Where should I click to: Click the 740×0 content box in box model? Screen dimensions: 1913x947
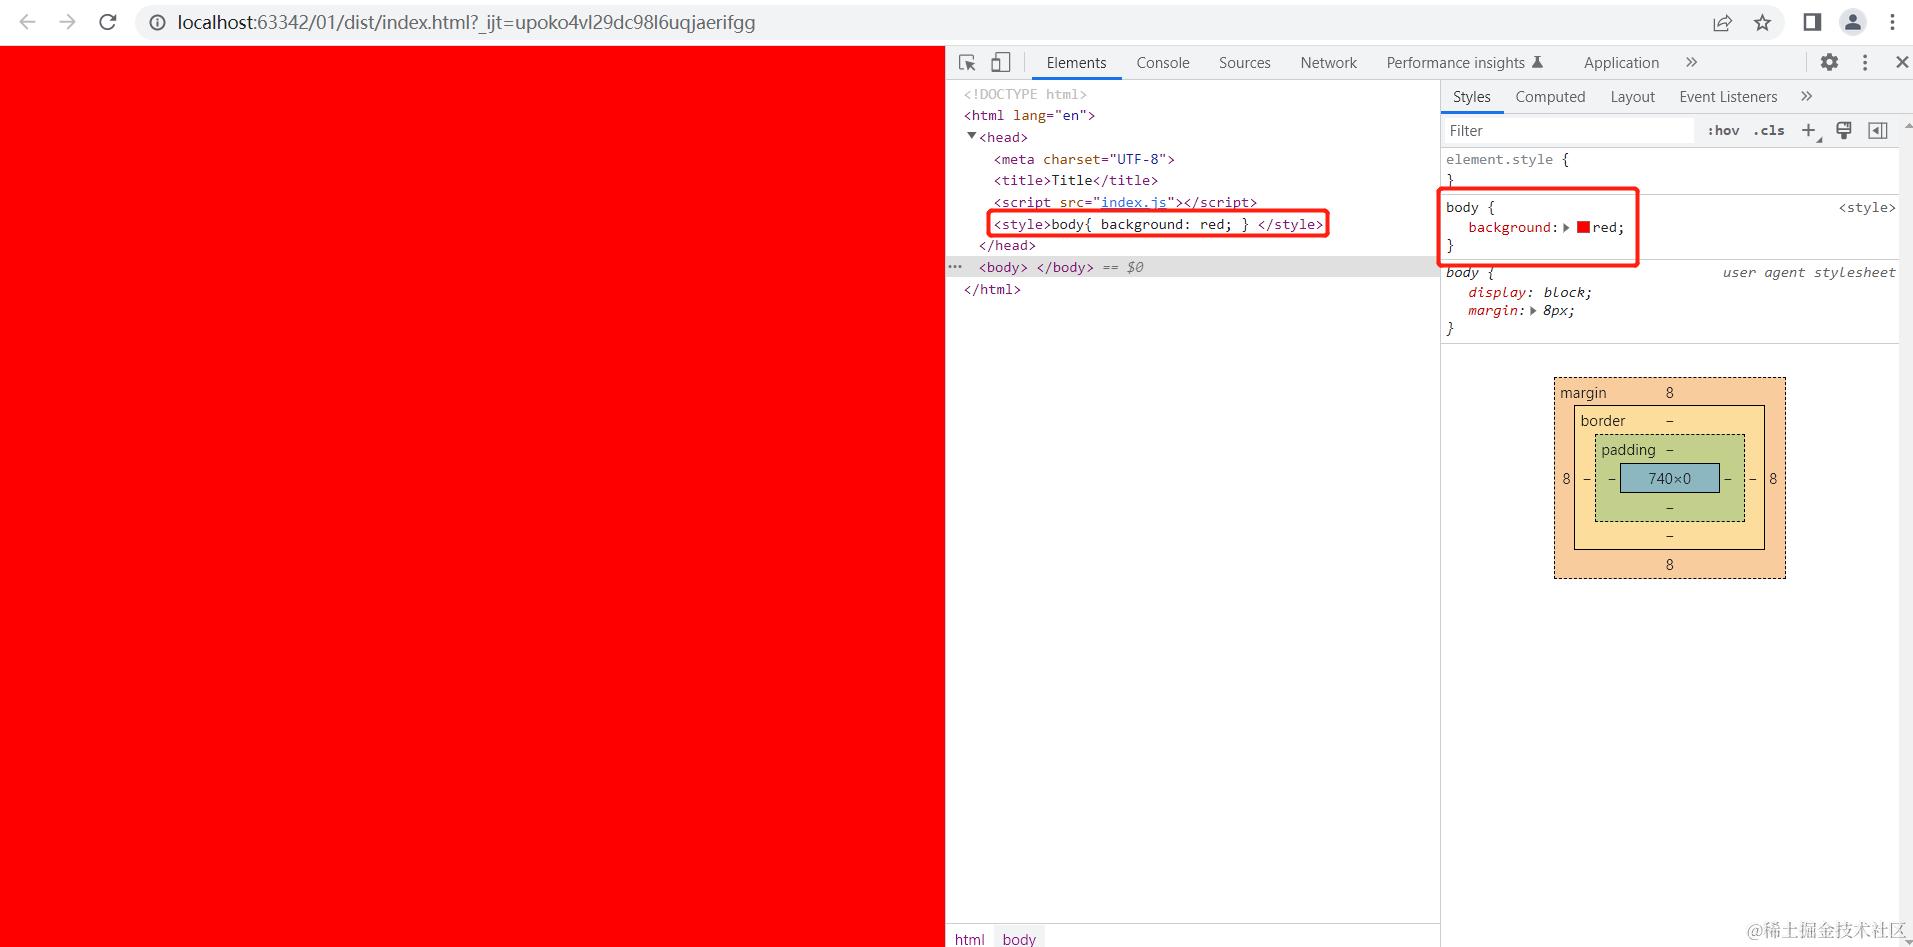coord(1669,478)
